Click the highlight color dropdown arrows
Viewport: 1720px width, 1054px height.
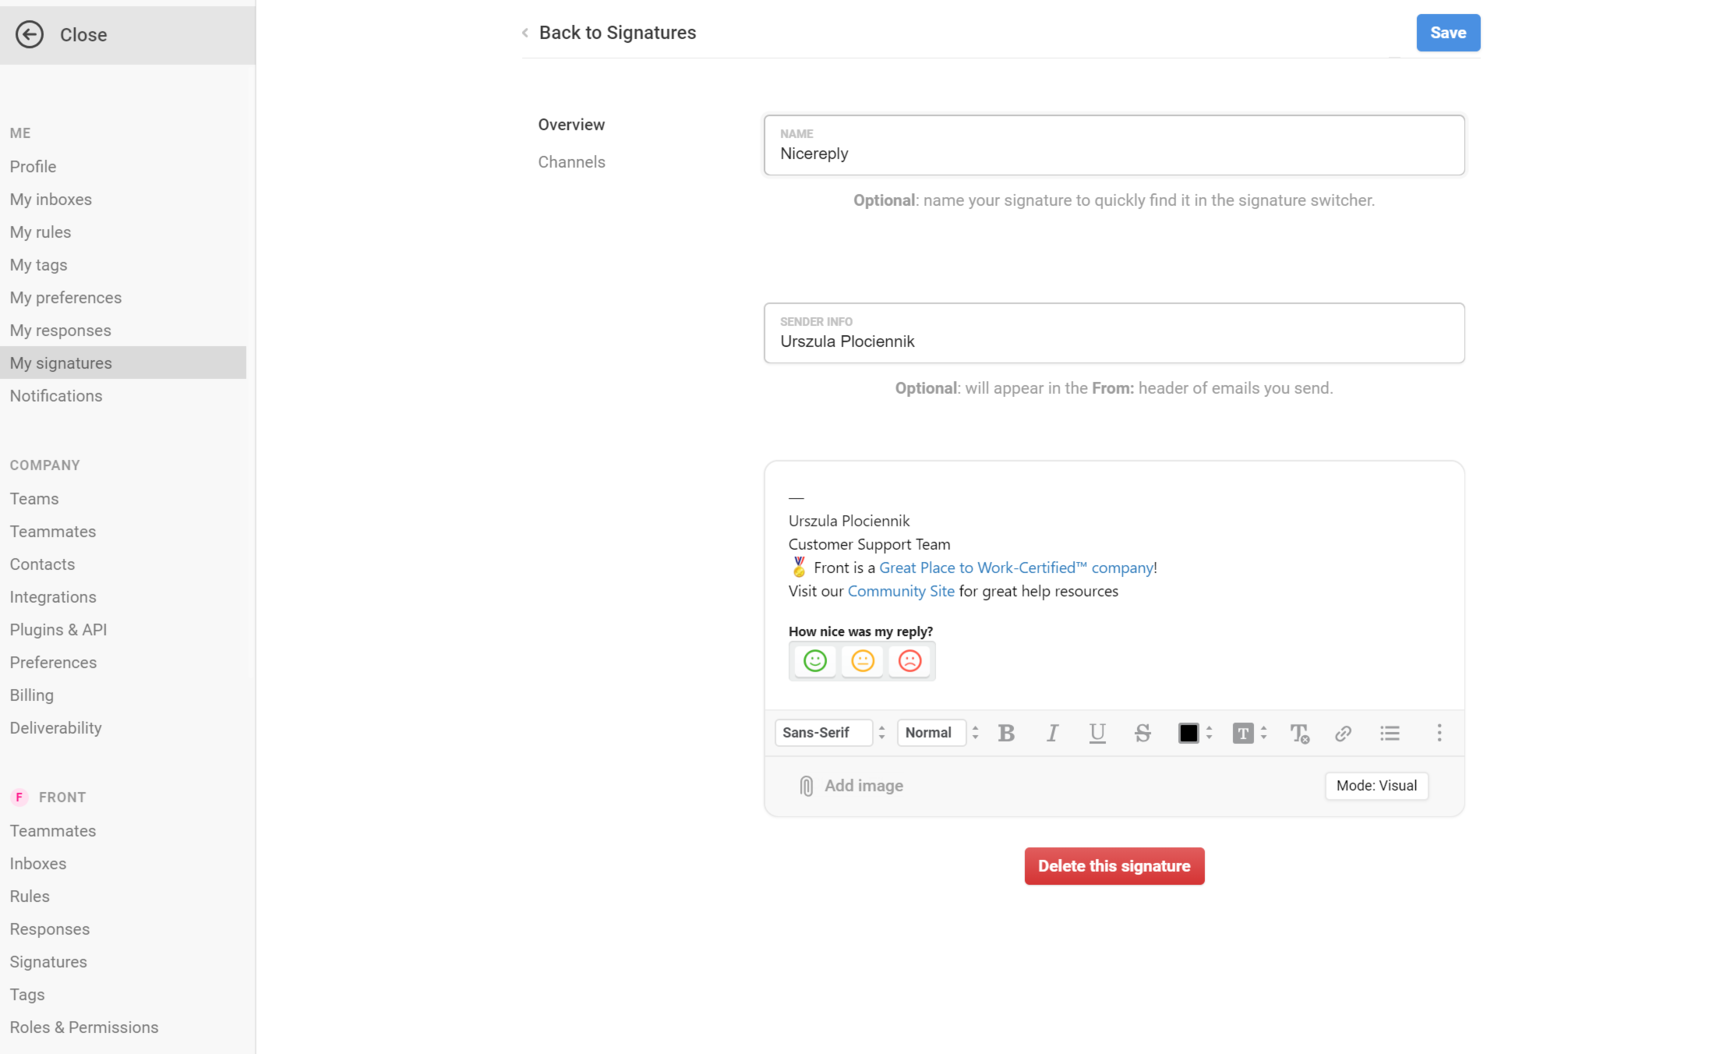pos(1264,733)
